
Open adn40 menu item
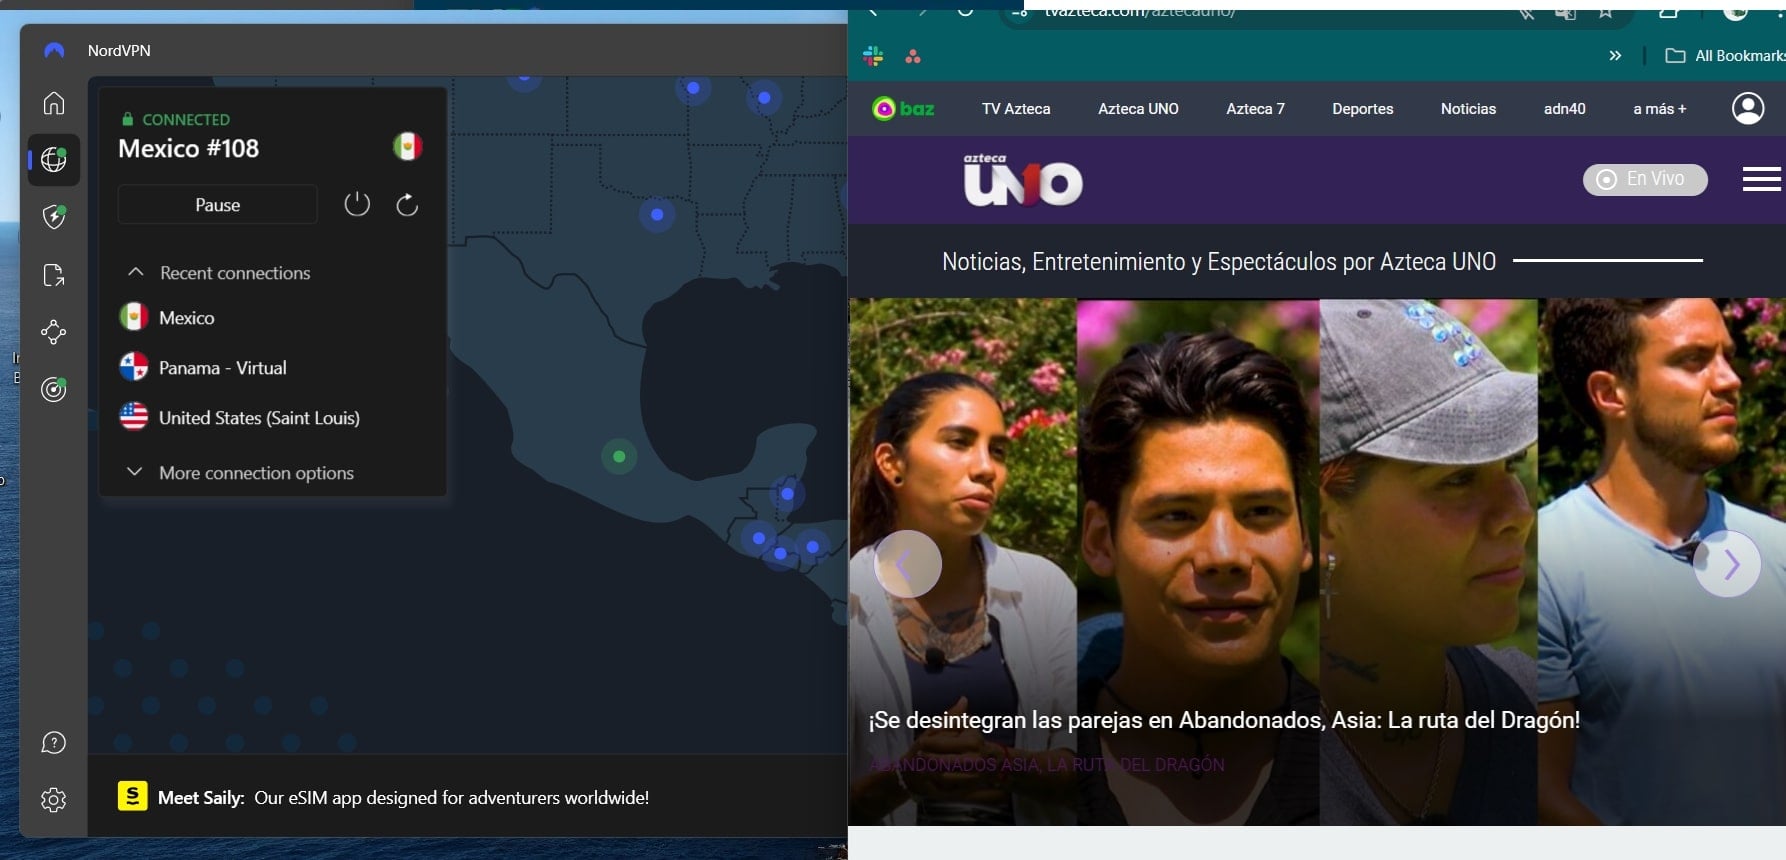[1564, 109]
